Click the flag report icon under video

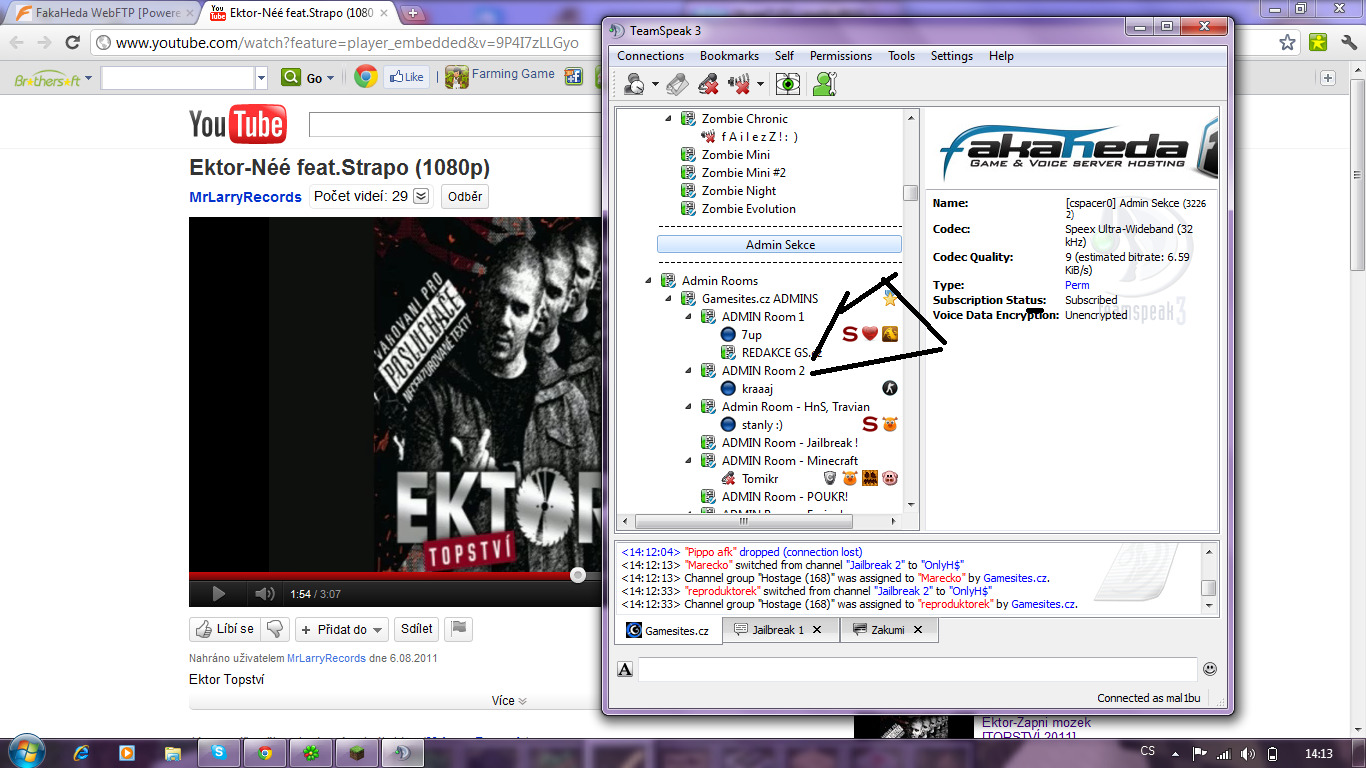[x=458, y=629]
